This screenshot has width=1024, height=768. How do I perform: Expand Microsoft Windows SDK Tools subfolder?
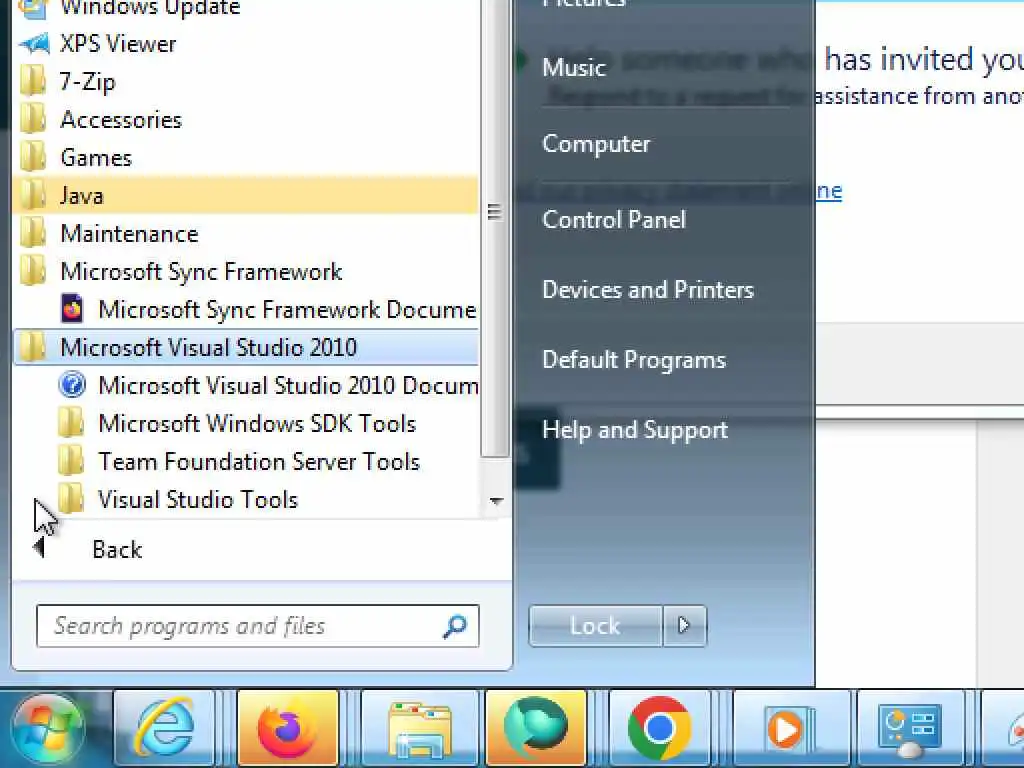click(x=246, y=423)
